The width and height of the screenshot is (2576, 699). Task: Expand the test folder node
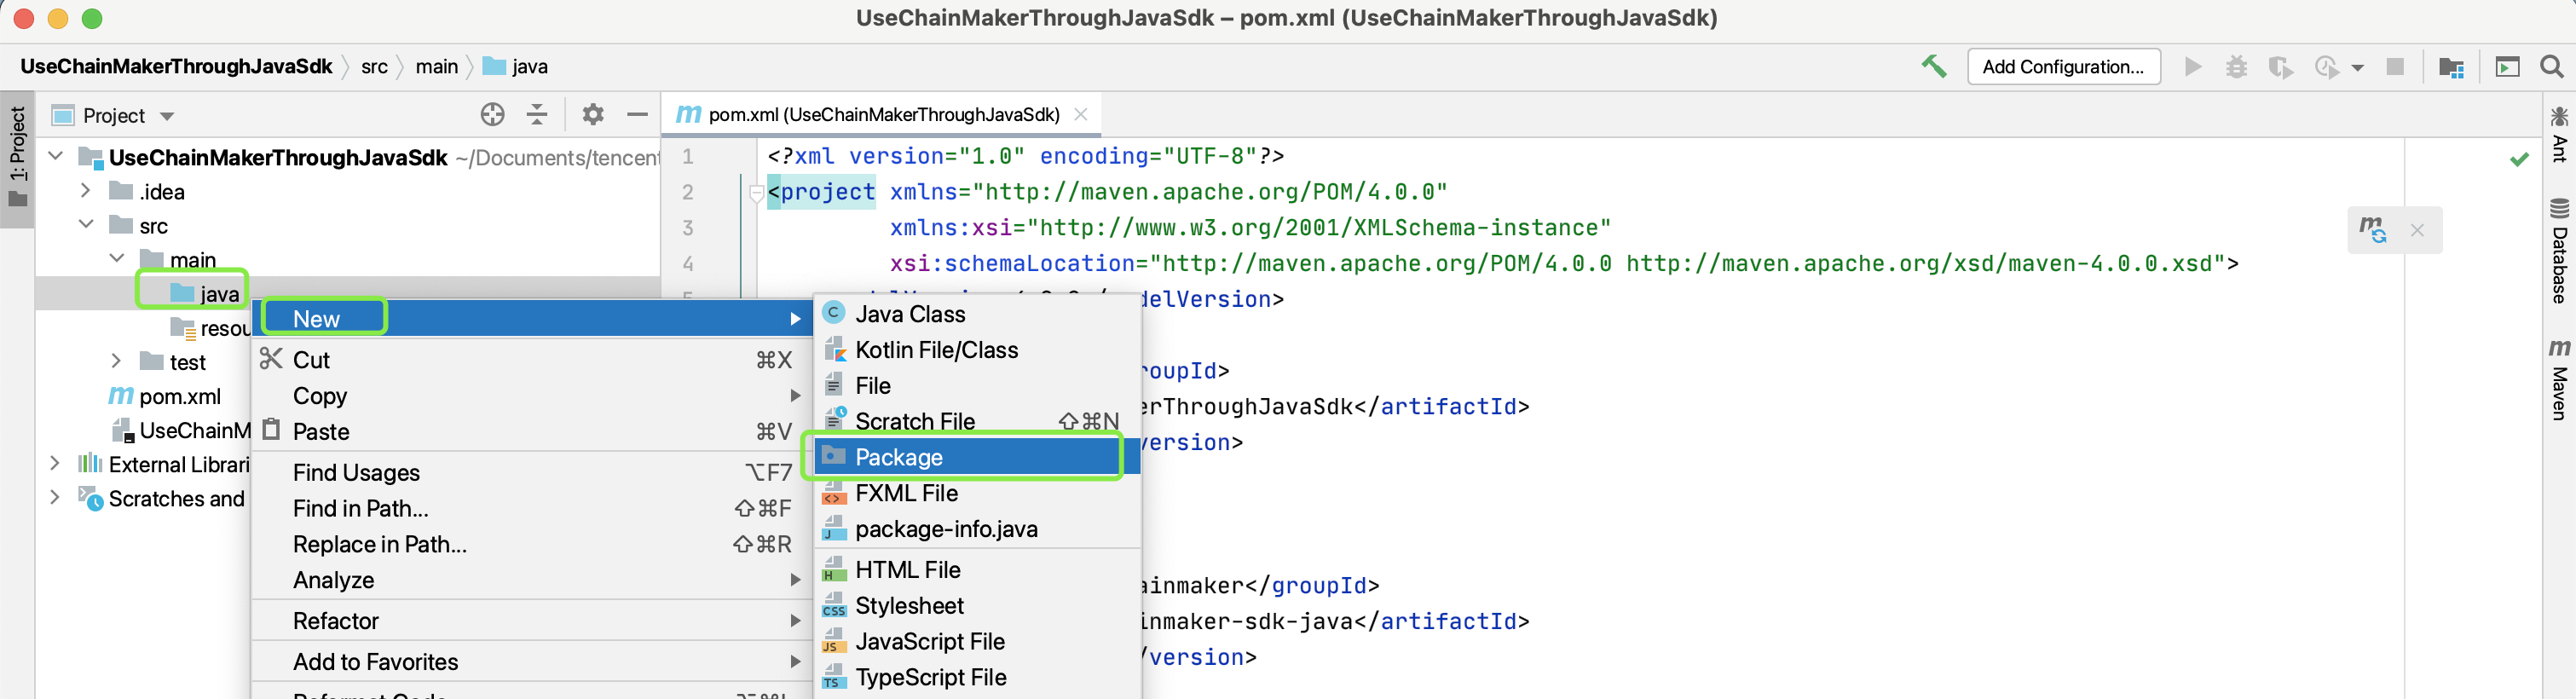coord(116,361)
